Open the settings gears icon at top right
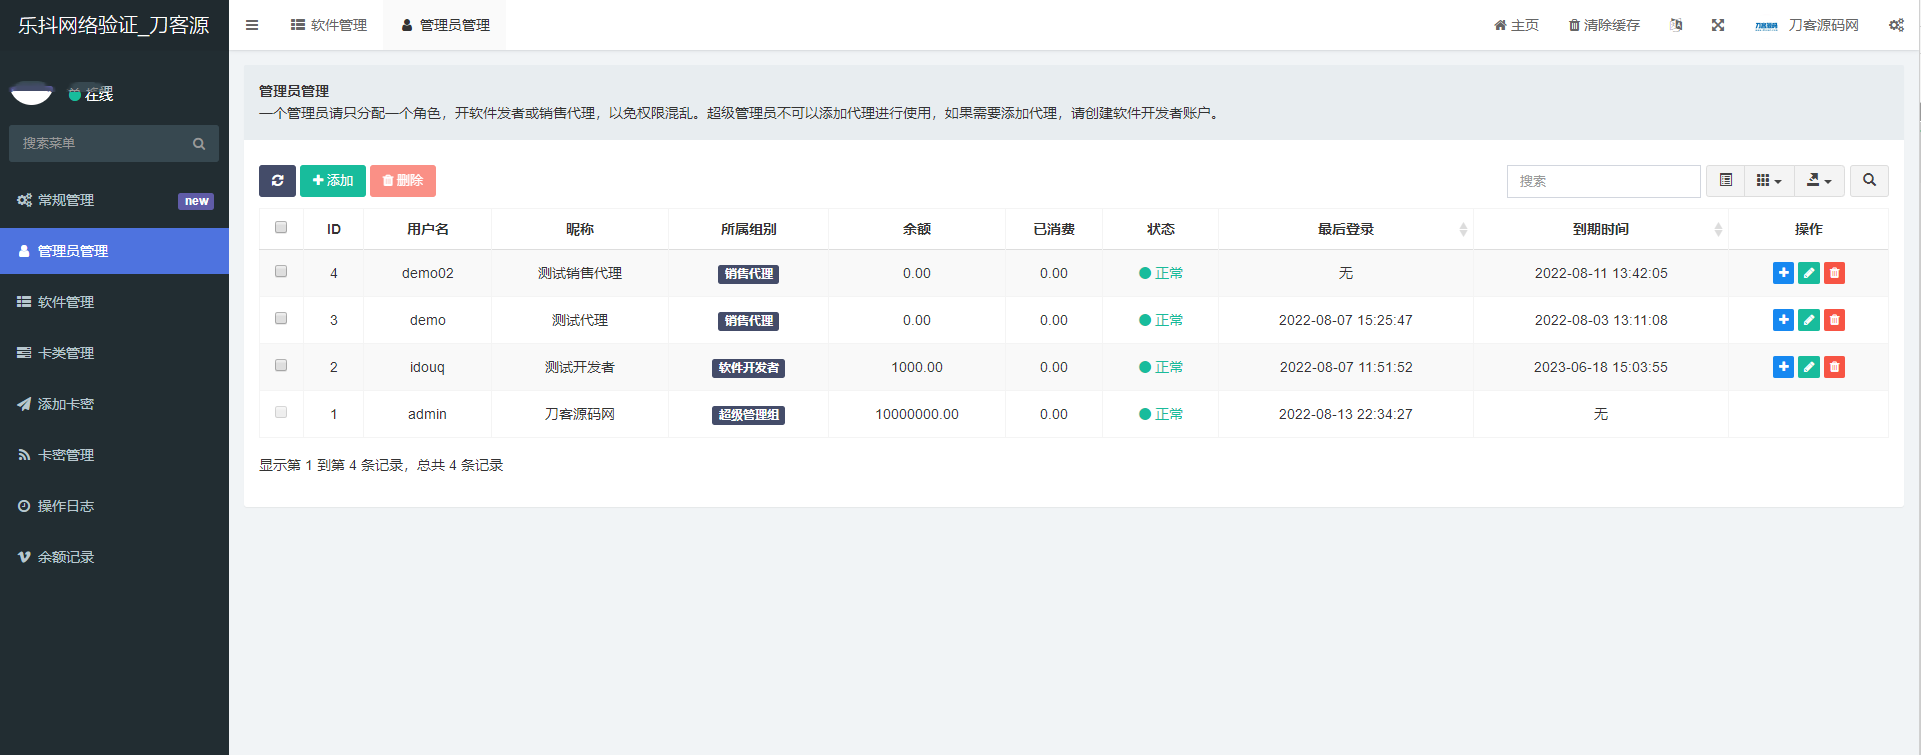 click(1896, 25)
